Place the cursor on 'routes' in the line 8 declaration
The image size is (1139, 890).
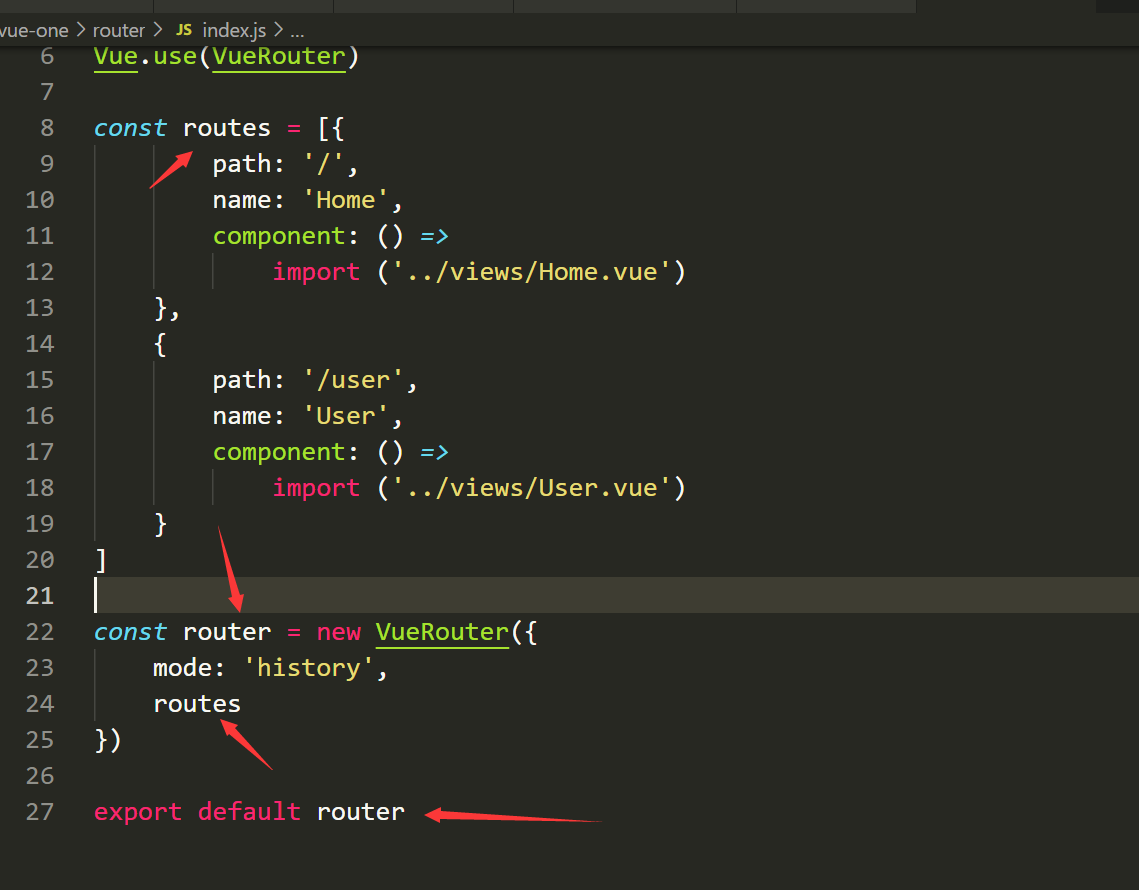[x=227, y=128]
